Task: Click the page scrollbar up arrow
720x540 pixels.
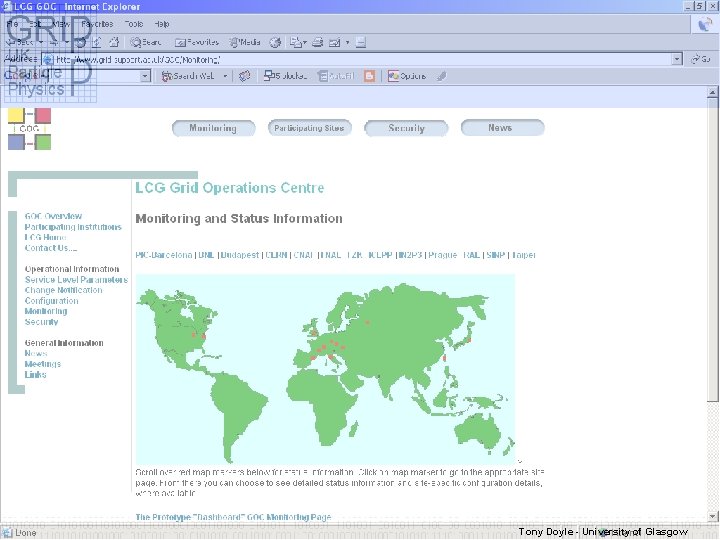Action: pos(712,92)
